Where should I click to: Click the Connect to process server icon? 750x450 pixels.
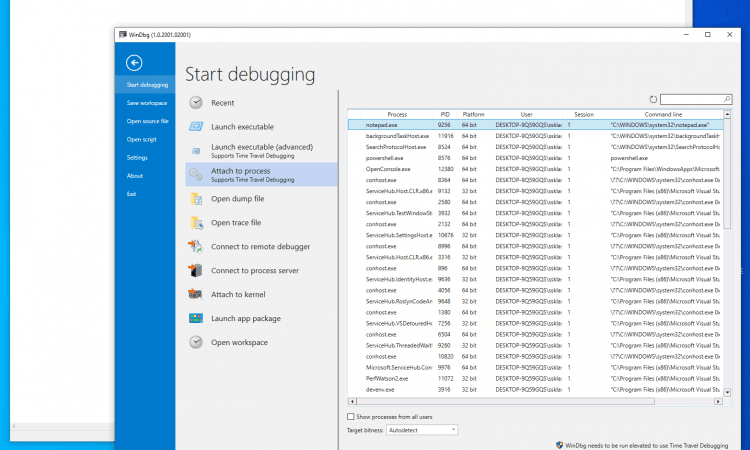196,270
